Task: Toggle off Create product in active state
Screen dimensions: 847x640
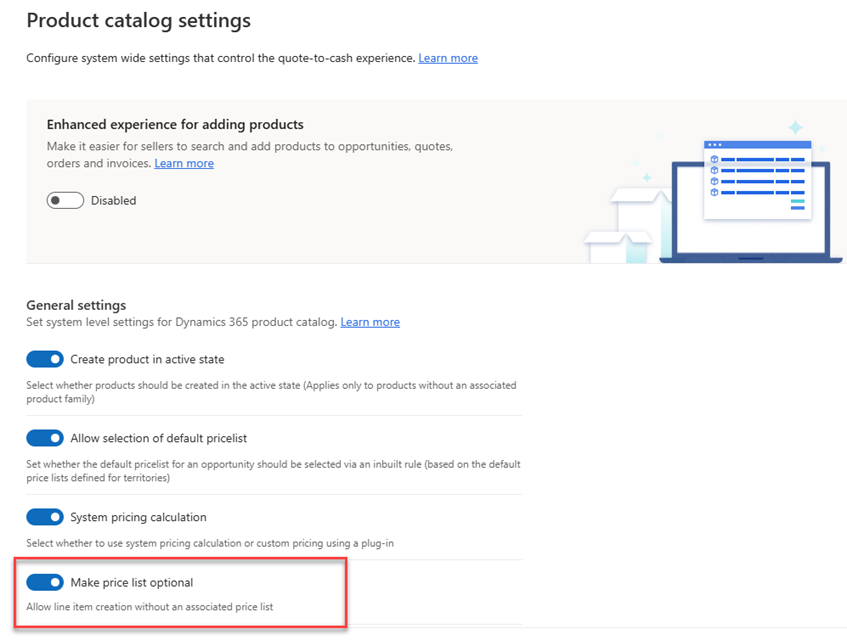Action: 45,359
